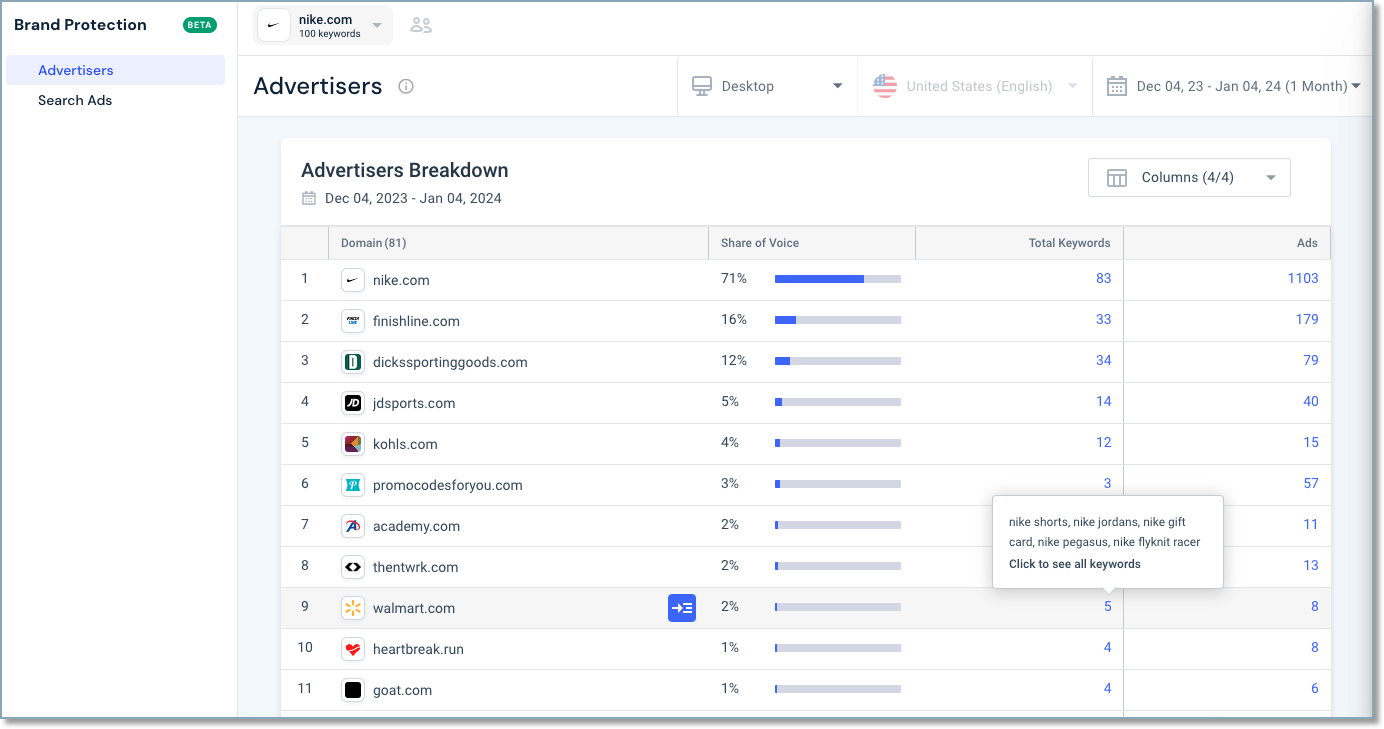Image resolution: width=1384 pixels, height=729 pixels.
Task: Click the small calendar icon under Advertisers Breakdown
Action: 309,198
